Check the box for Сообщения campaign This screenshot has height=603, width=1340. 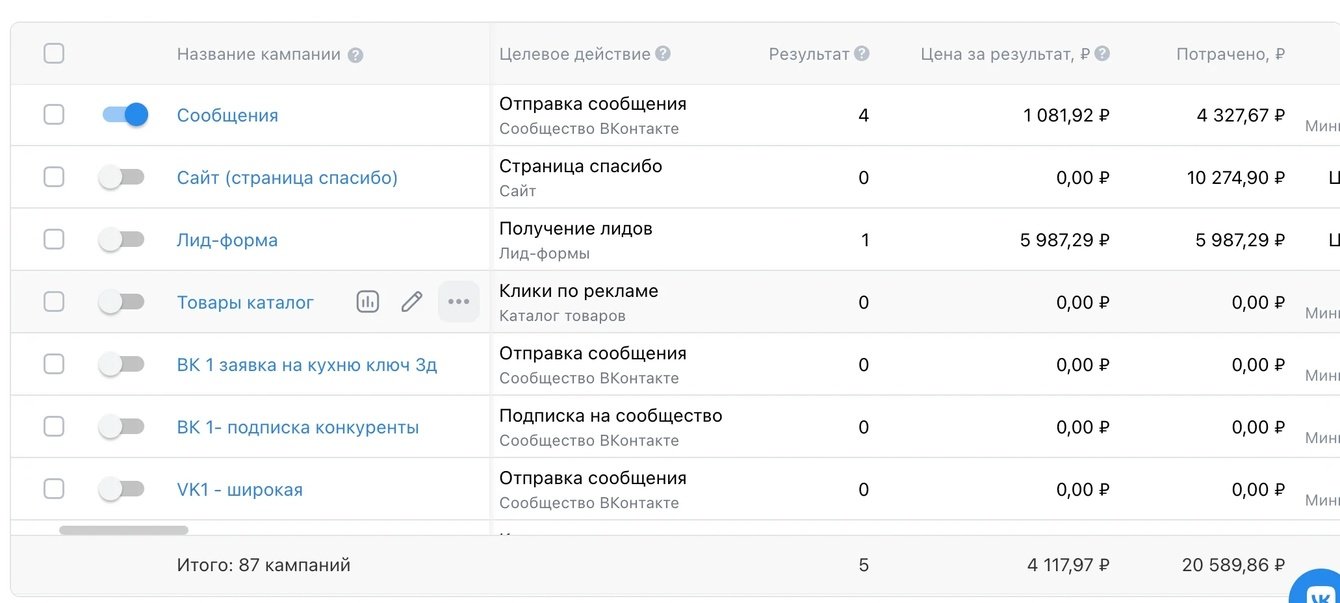click(54, 115)
